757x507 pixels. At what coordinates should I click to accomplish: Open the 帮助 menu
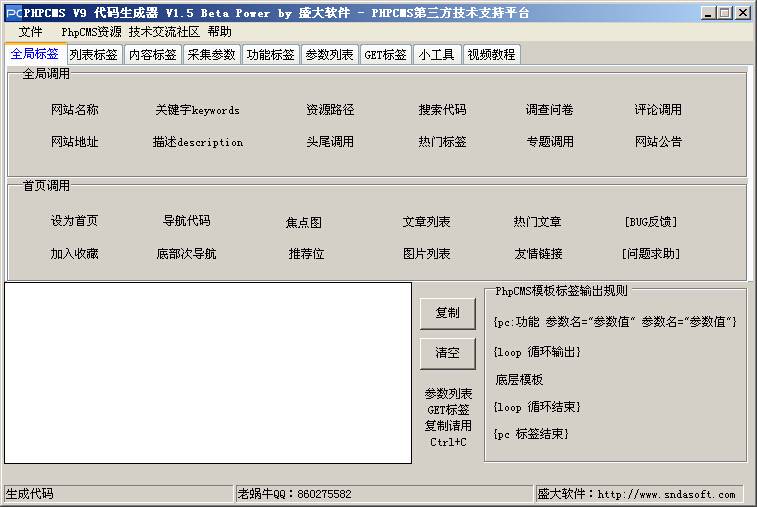[220, 32]
